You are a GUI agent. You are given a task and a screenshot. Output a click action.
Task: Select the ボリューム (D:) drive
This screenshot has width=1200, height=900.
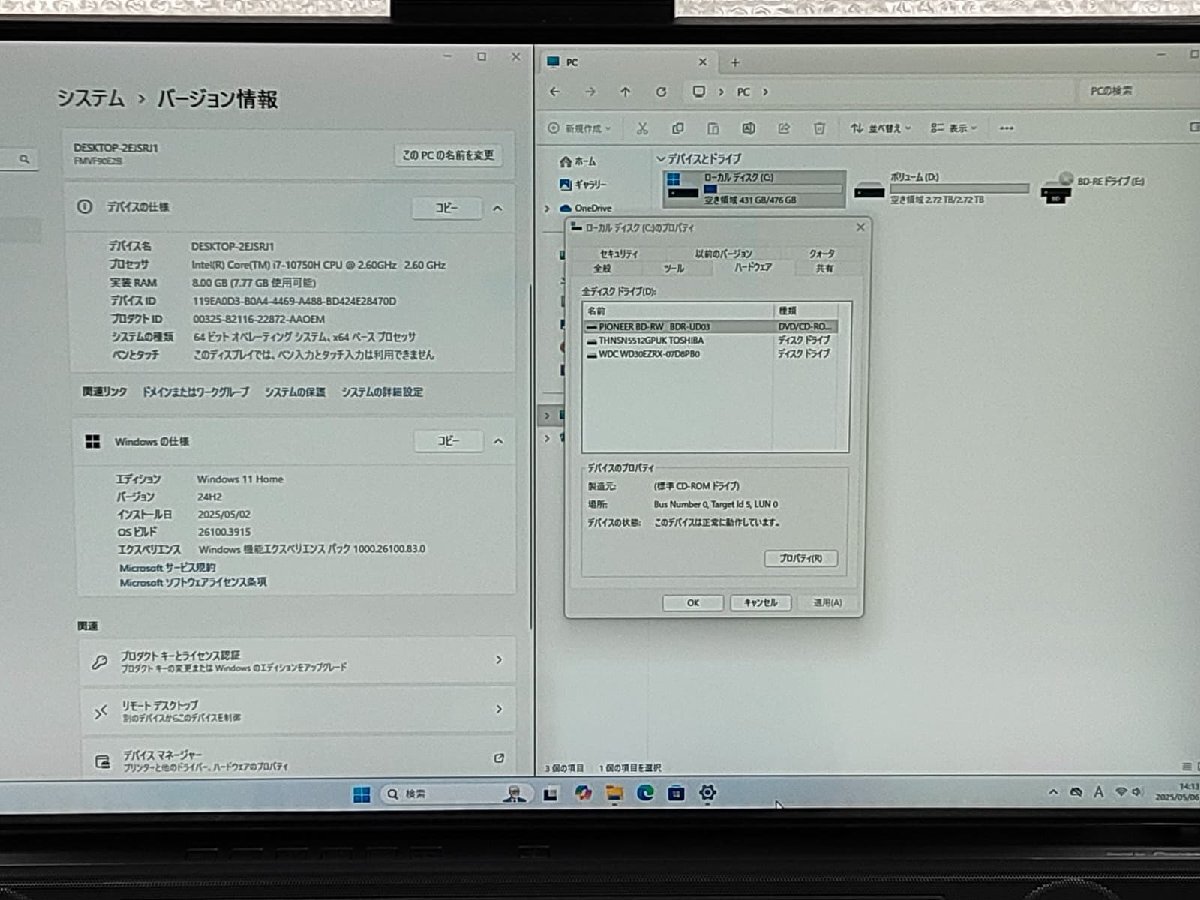(x=942, y=188)
